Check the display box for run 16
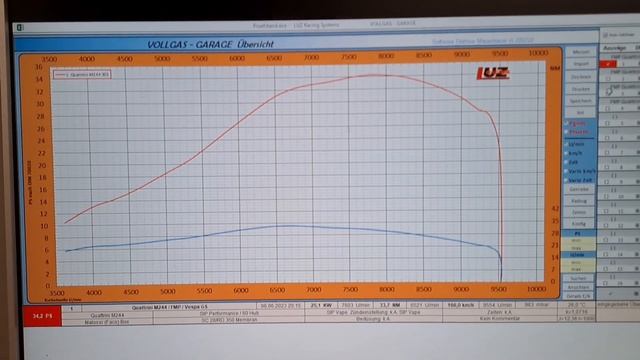The width and height of the screenshot is (640, 360). click(606, 283)
